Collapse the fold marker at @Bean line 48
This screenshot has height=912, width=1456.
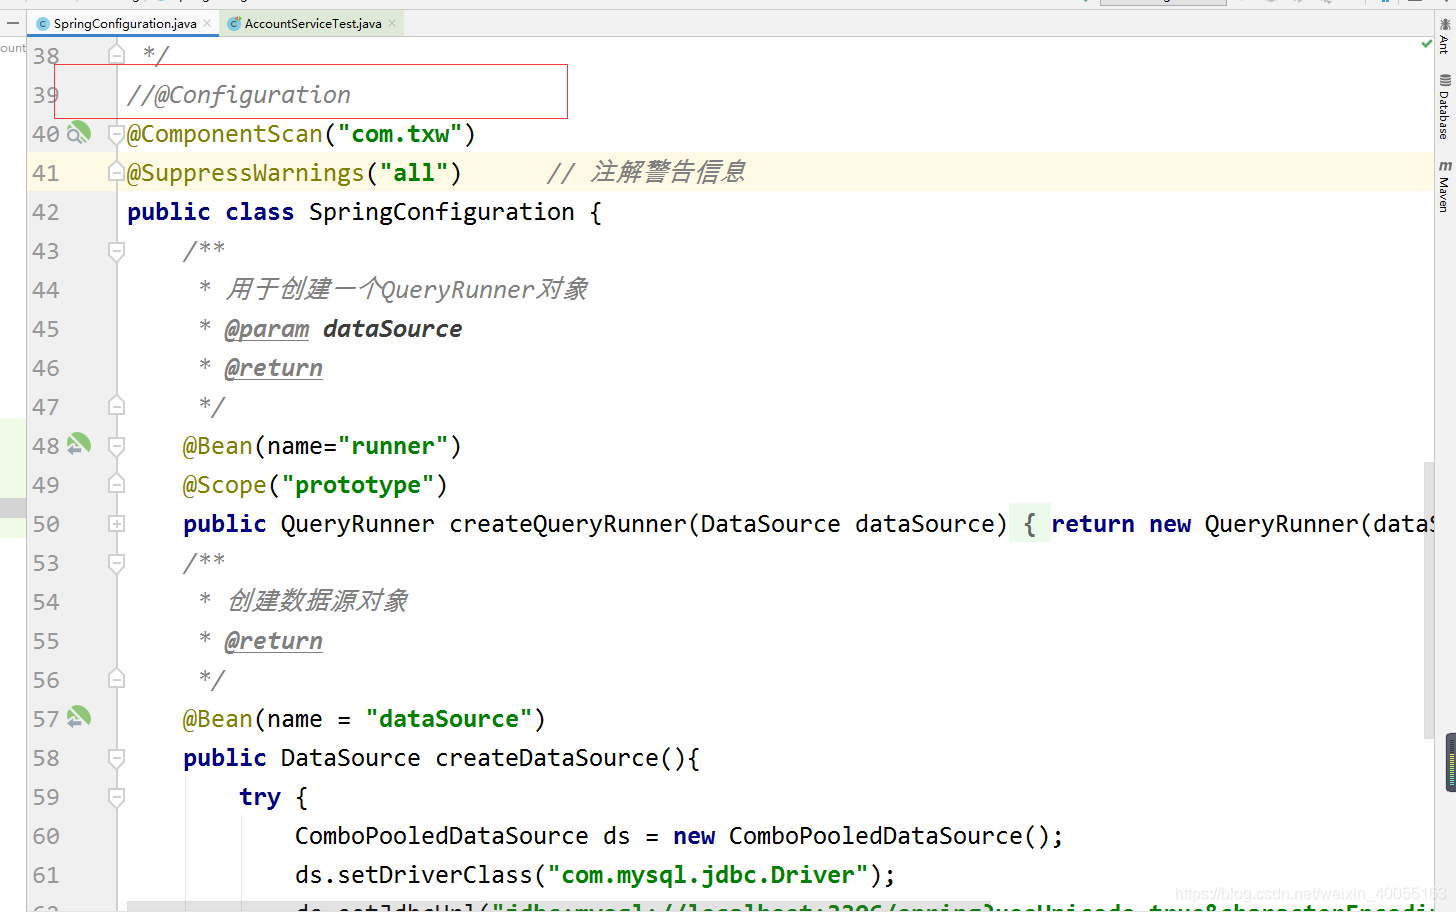pos(116,445)
